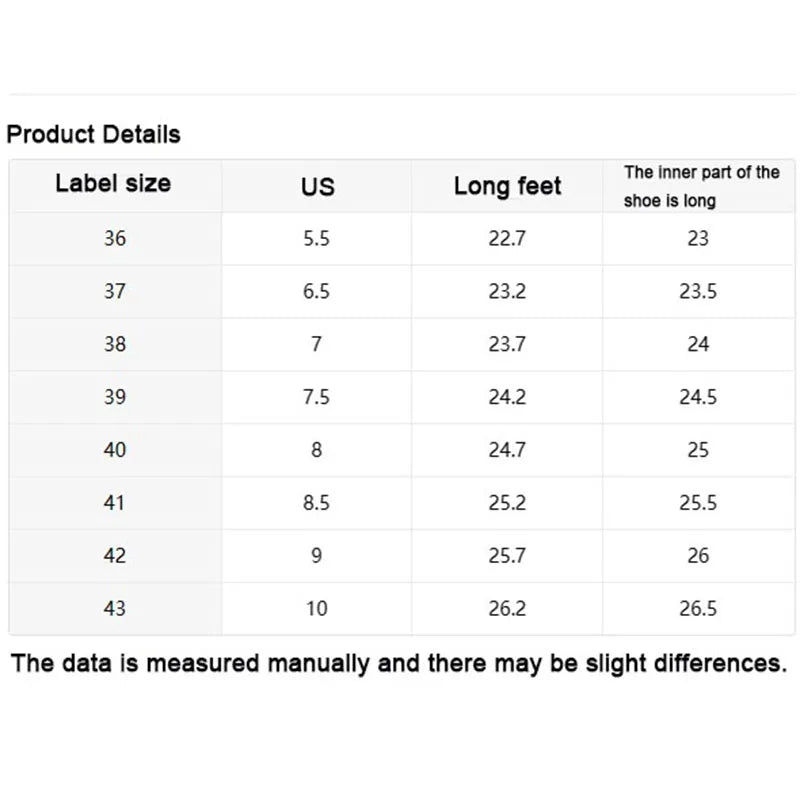Viewport: 800px width, 800px height.
Task: Click the US size 7.5 cell
Action: [316, 397]
